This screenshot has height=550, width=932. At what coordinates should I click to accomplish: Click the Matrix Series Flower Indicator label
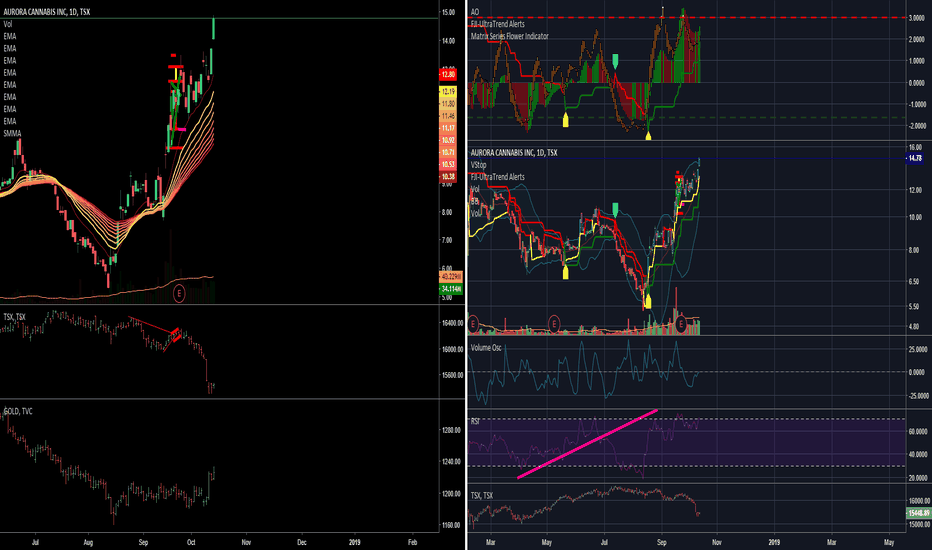(x=510, y=36)
